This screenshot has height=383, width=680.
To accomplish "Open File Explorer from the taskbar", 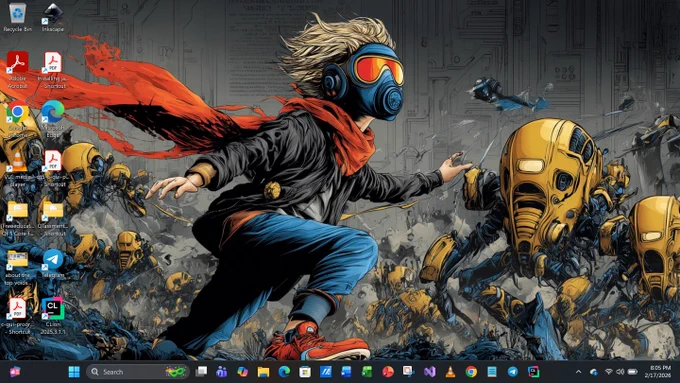I will [x=263, y=372].
